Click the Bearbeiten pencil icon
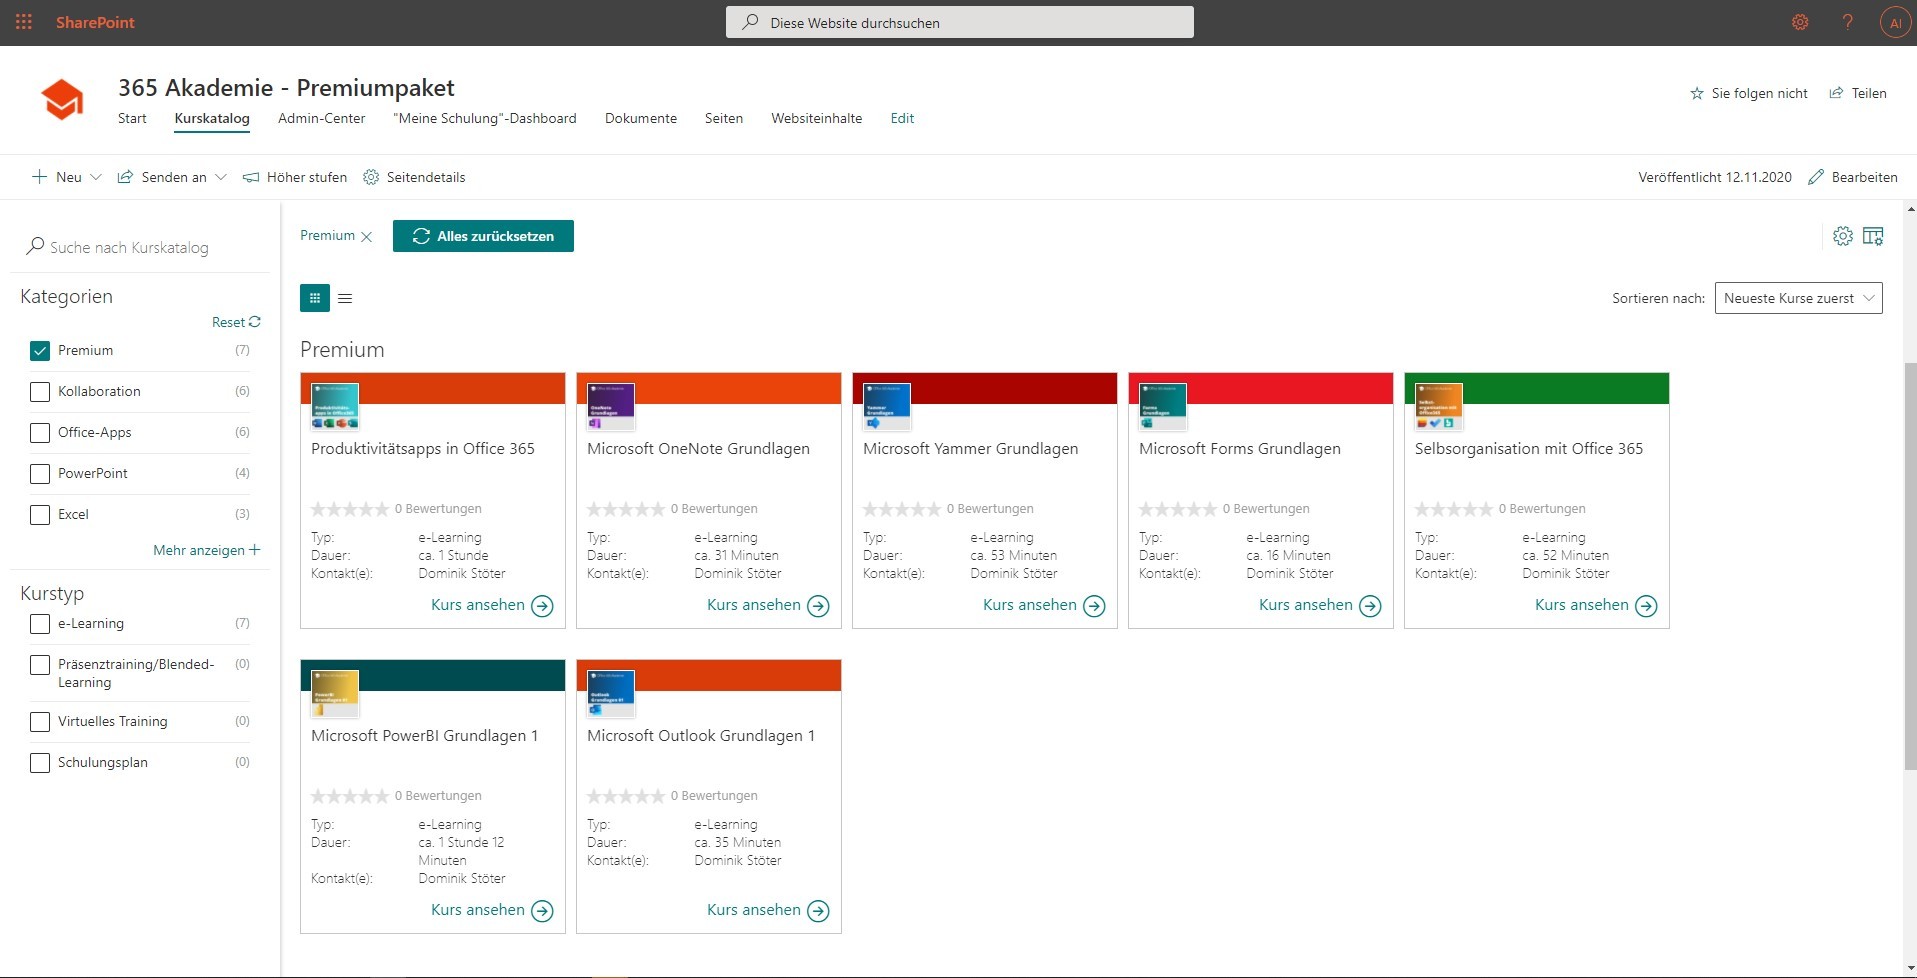The width and height of the screenshot is (1917, 978). (1816, 177)
